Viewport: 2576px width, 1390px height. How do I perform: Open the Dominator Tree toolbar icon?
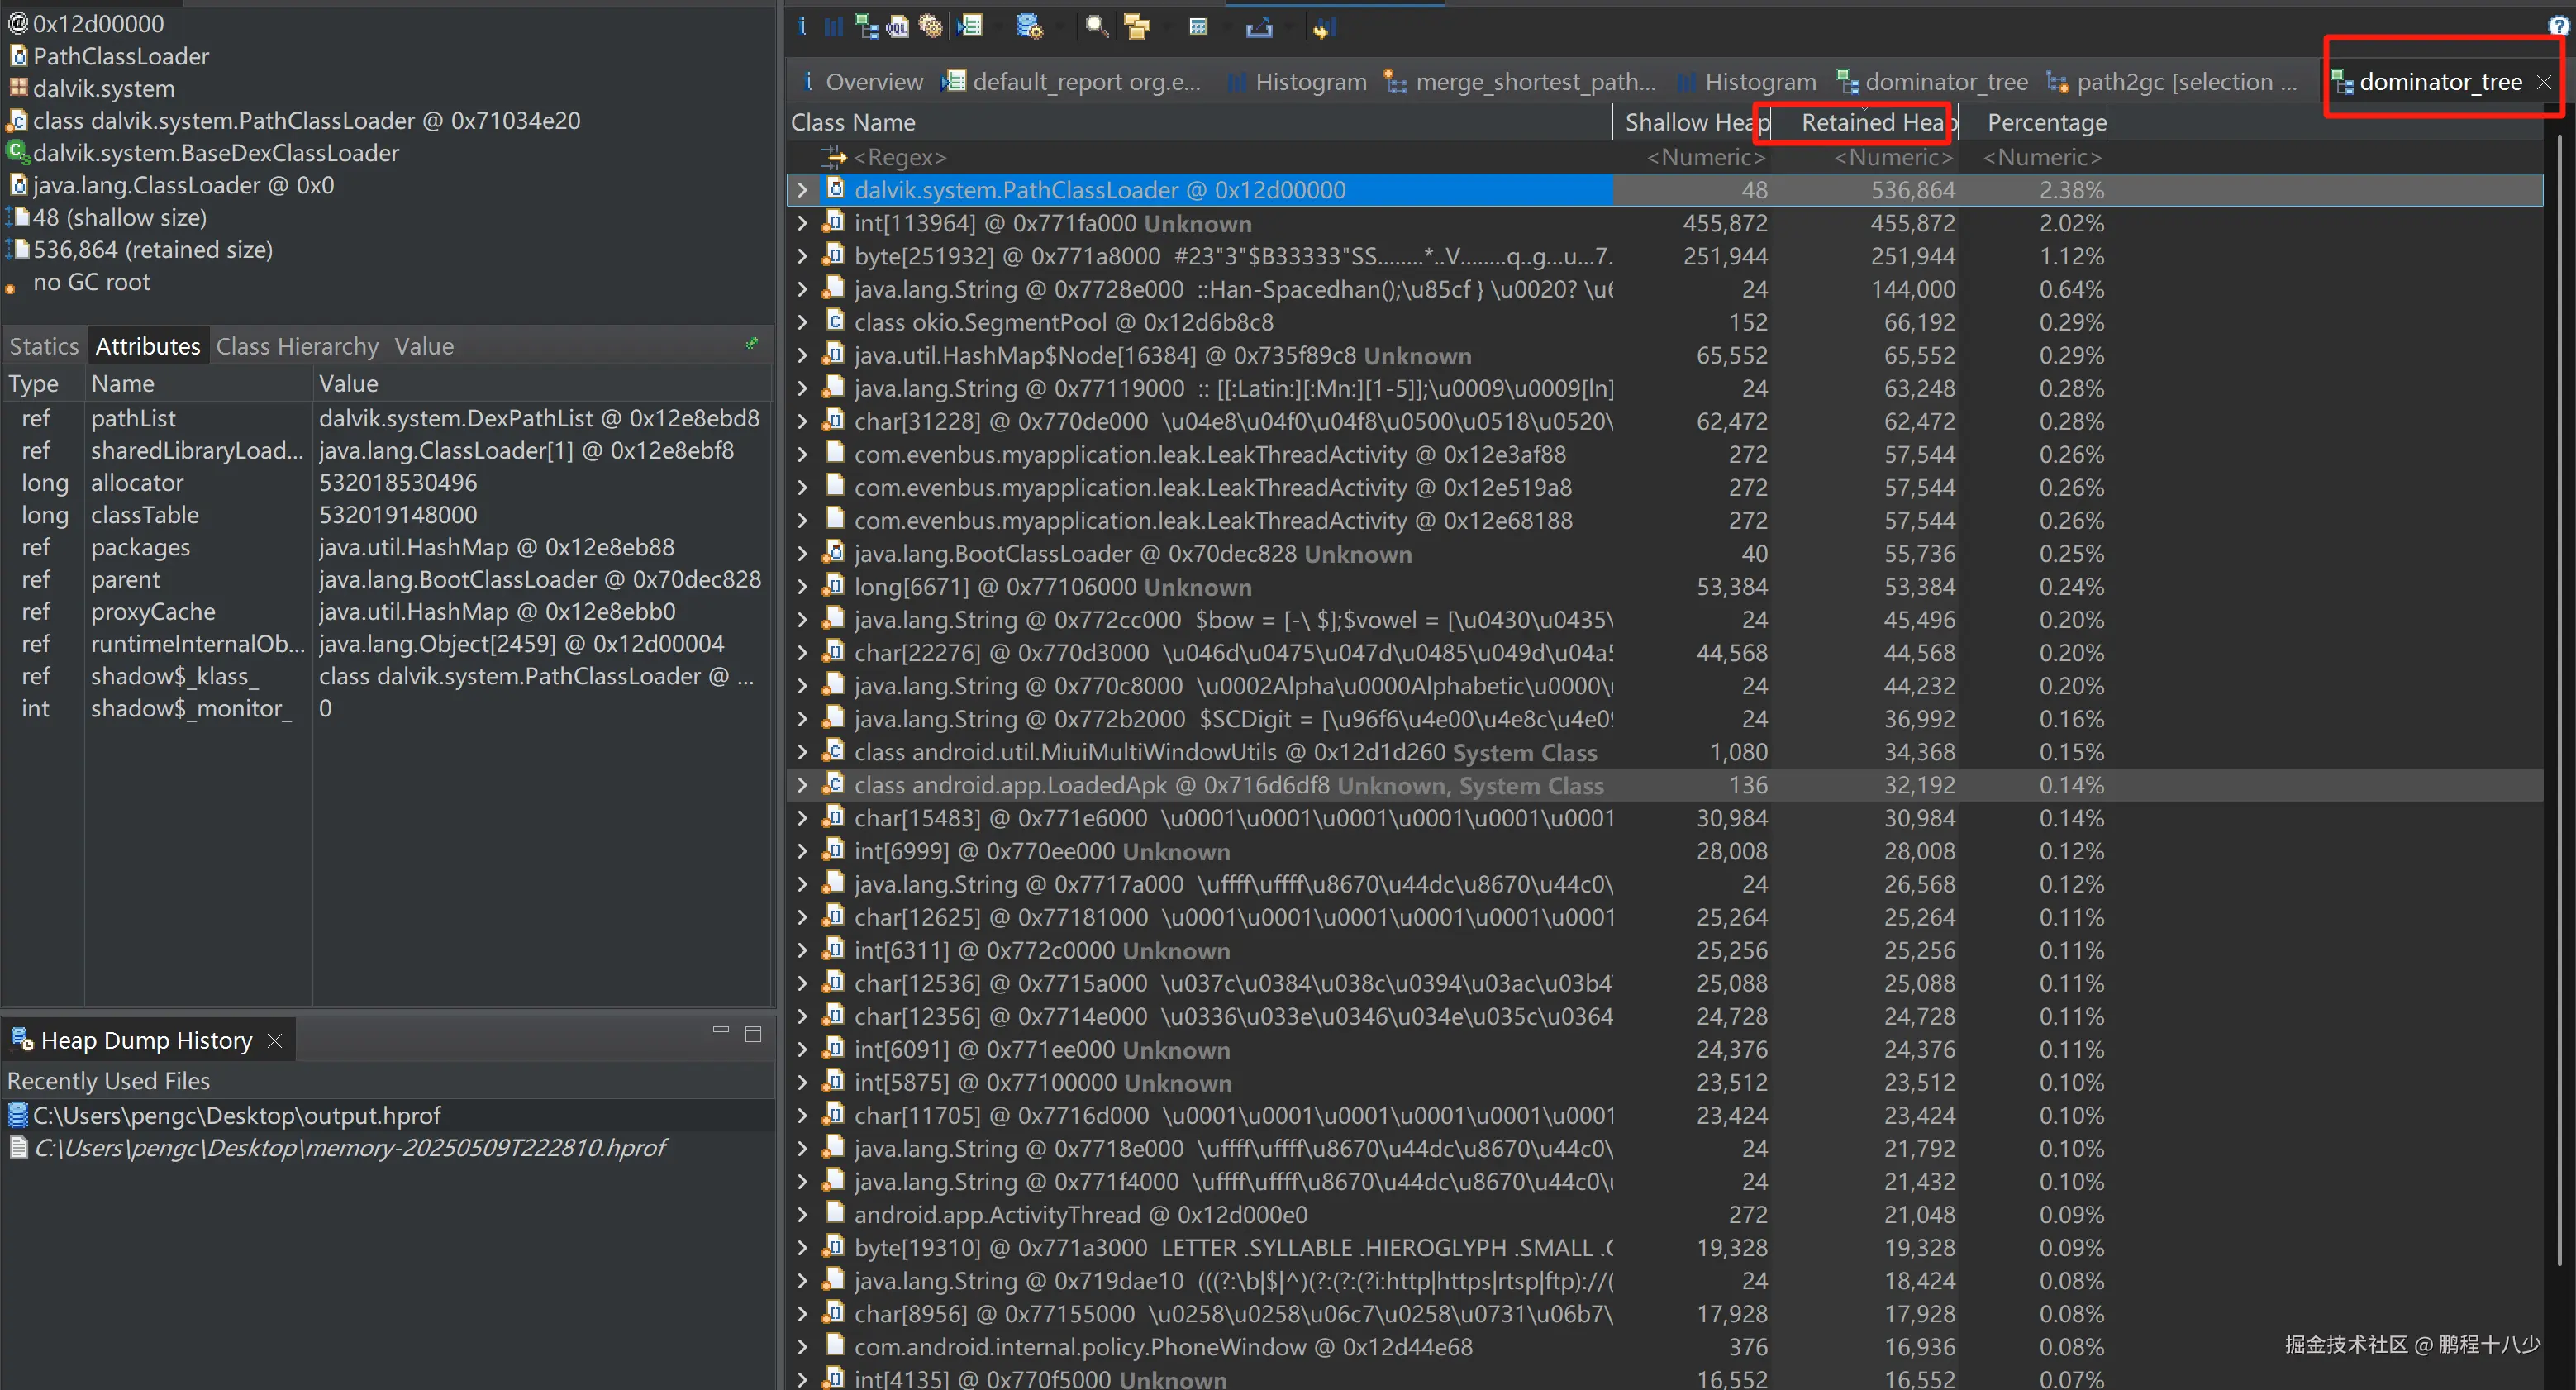pos(866,27)
